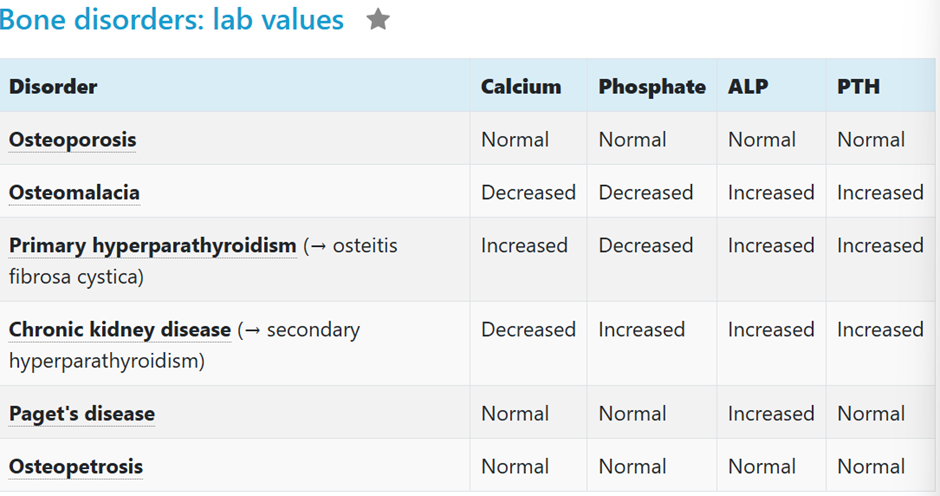Select Chronic kidney disease phosphate Increased cell

coord(641,330)
